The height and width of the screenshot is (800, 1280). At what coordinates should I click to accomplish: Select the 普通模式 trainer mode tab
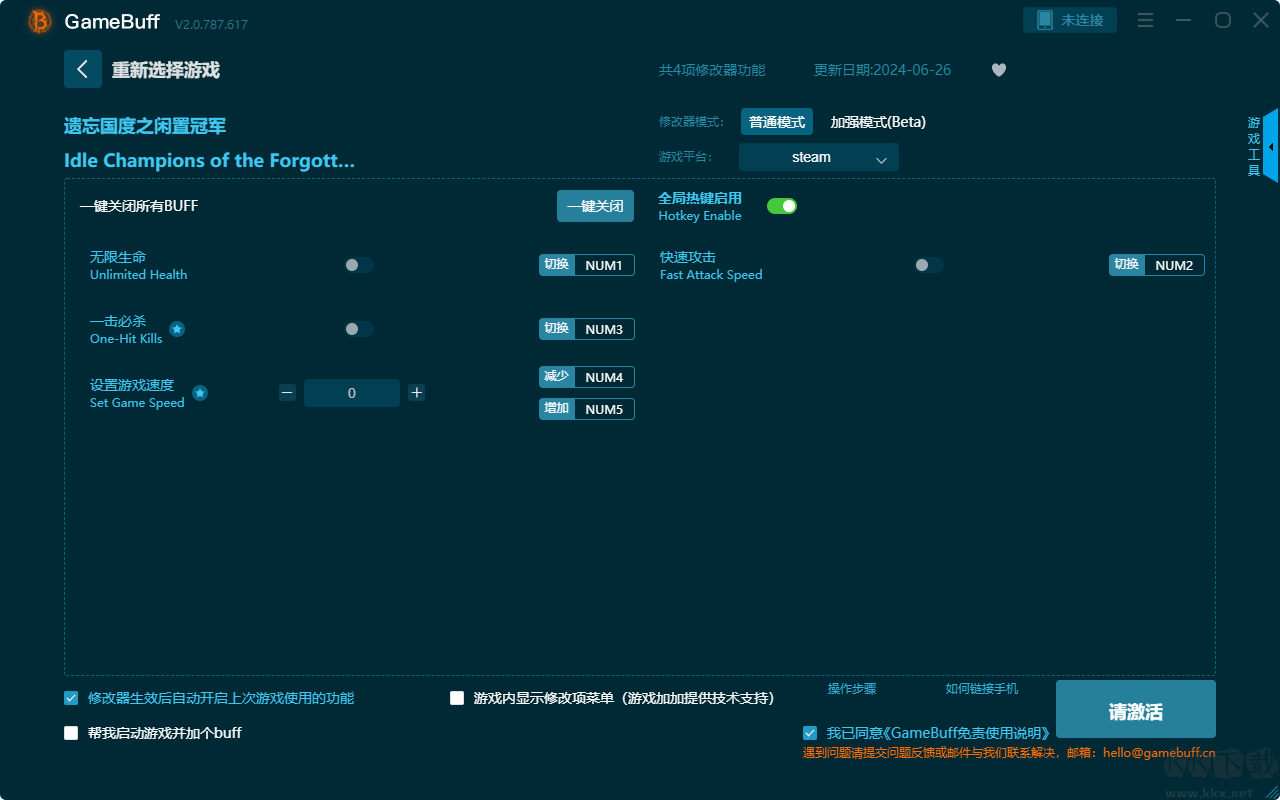pos(777,122)
